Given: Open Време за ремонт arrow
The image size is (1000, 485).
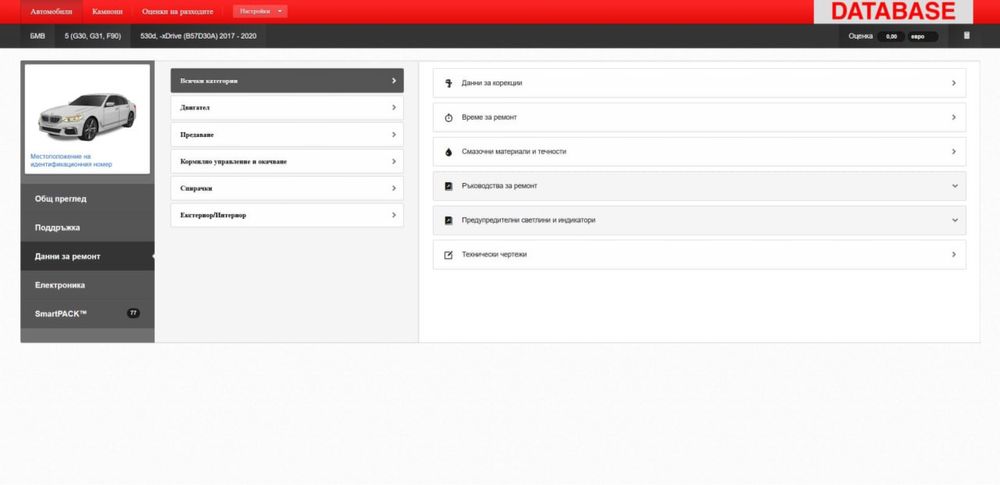Looking at the screenshot, I should [954, 117].
